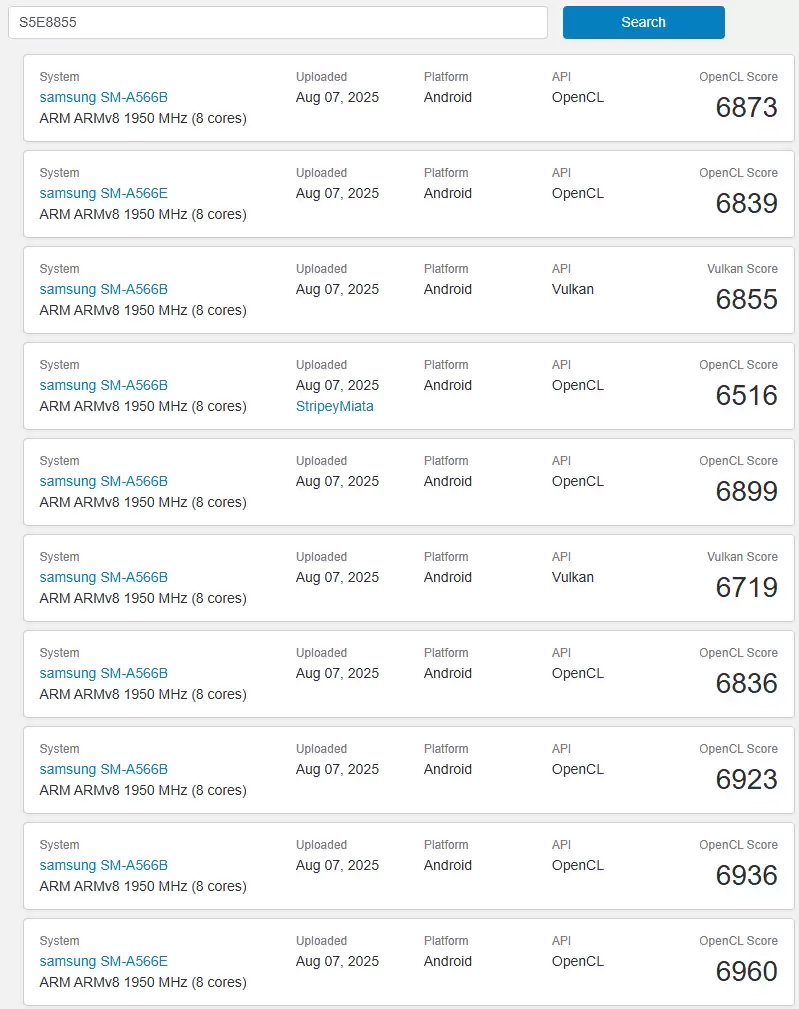Click the OpenCL score value 6960

pos(746,972)
